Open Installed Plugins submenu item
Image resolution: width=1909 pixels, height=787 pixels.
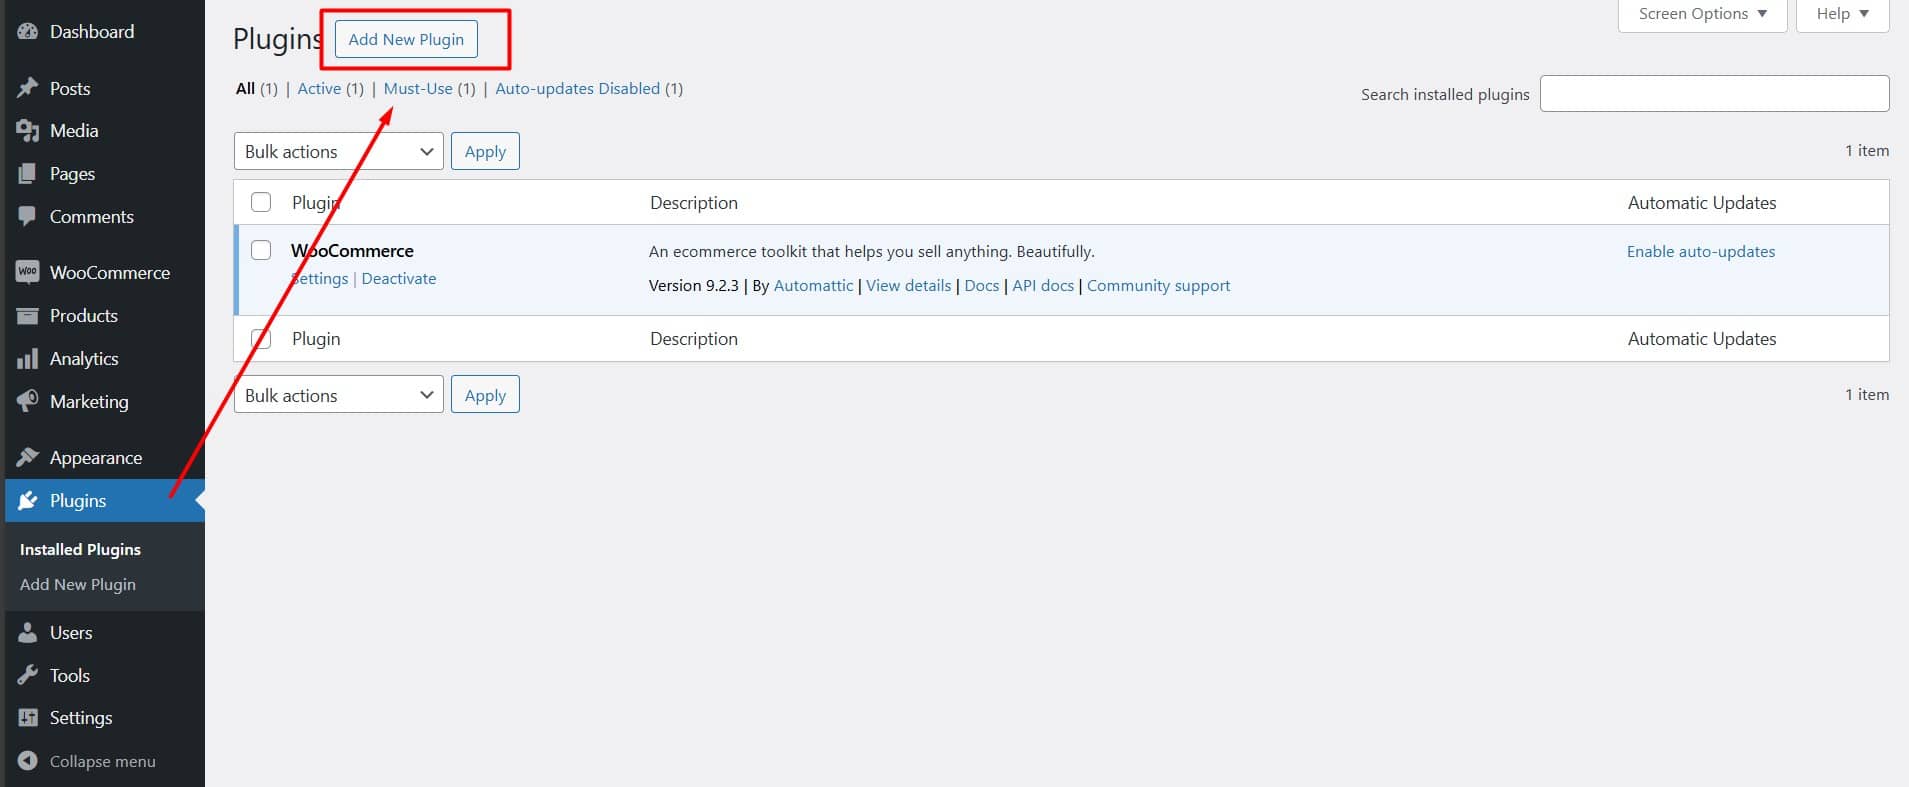(x=80, y=549)
